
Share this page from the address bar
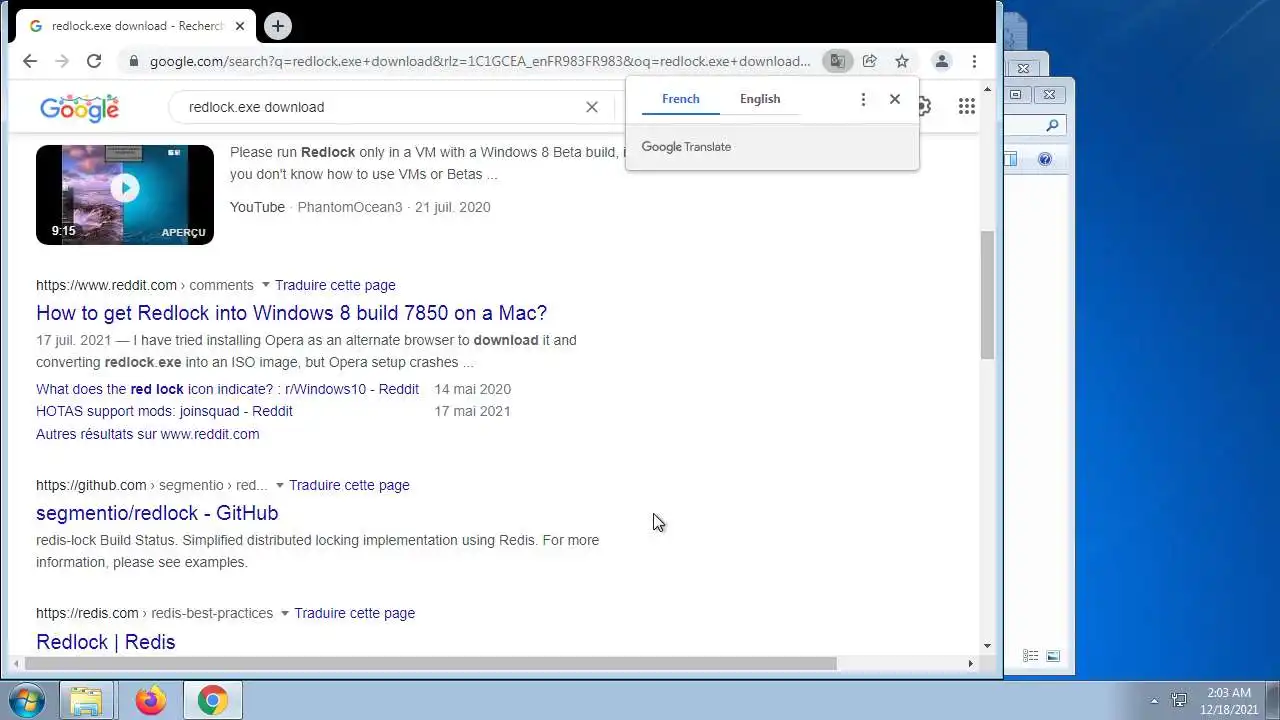coord(870,61)
